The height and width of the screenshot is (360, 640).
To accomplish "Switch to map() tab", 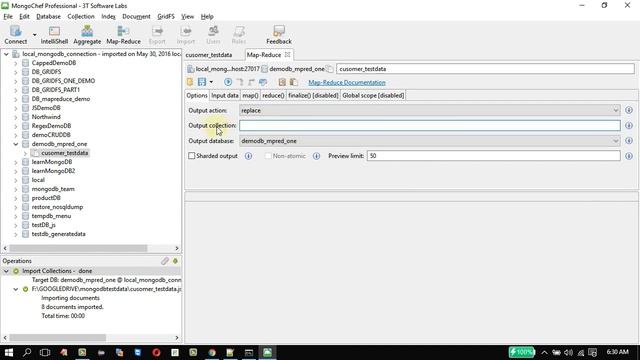I will [x=250, y=95].
